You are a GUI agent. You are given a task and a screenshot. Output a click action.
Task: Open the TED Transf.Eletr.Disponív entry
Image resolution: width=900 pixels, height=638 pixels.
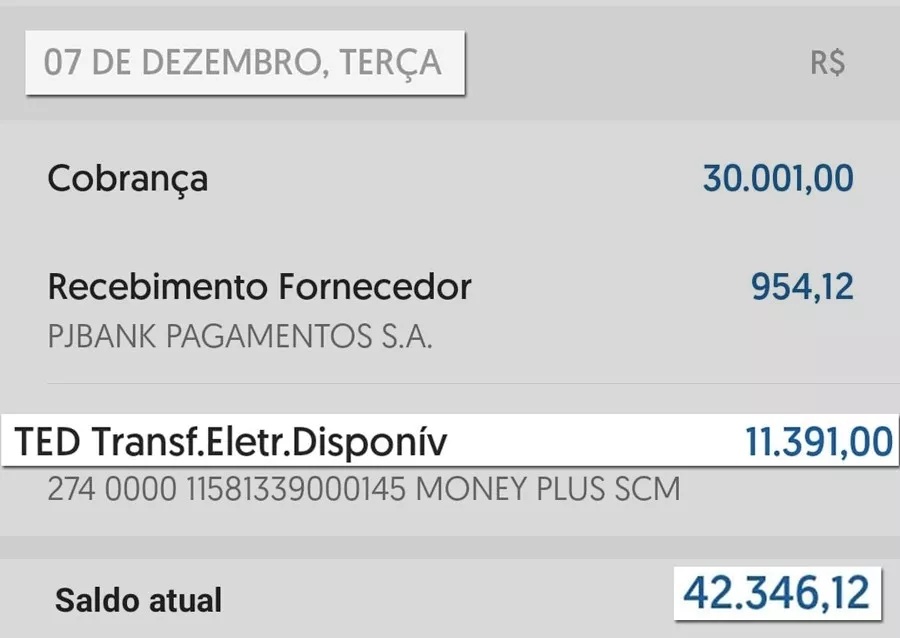point(450,441)
